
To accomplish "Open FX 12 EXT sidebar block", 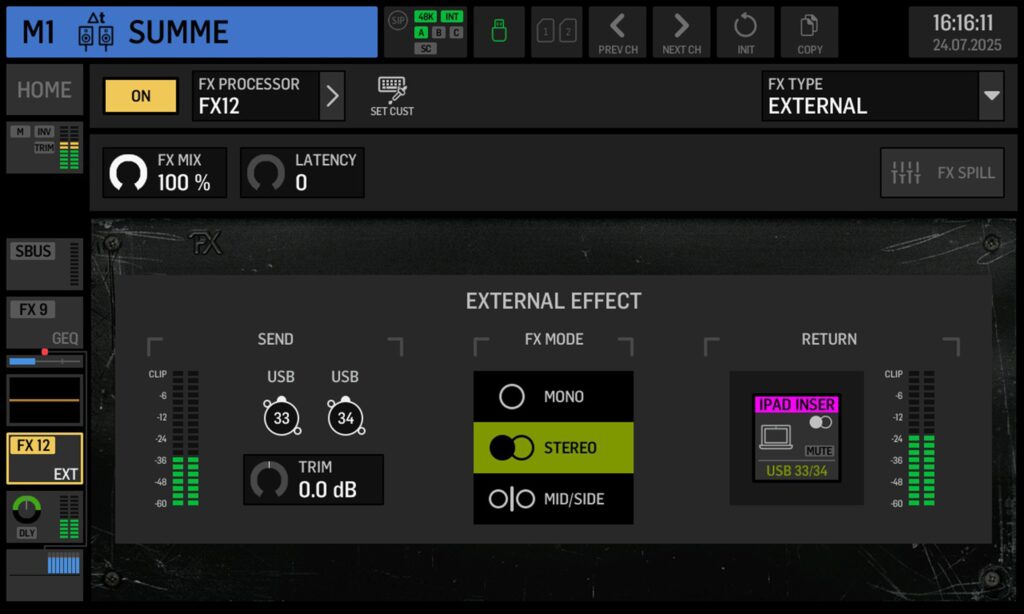I will [x=45, y=459].
